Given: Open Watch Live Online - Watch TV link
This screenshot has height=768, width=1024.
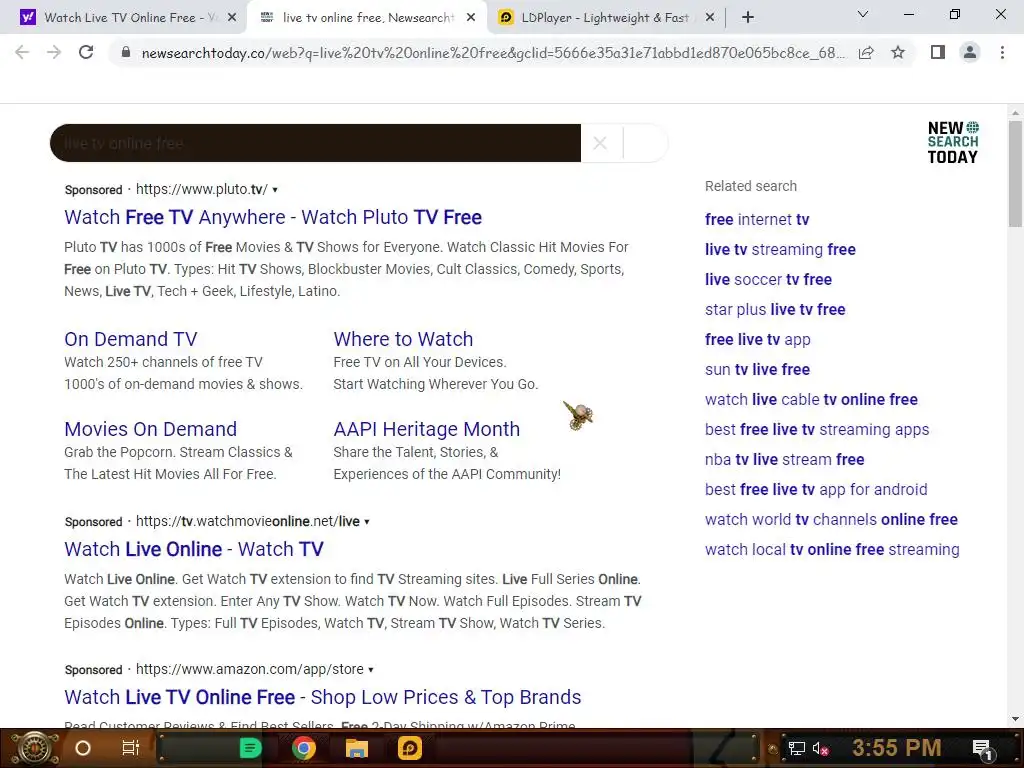Looking at the screenshot, I should point(194,549).
